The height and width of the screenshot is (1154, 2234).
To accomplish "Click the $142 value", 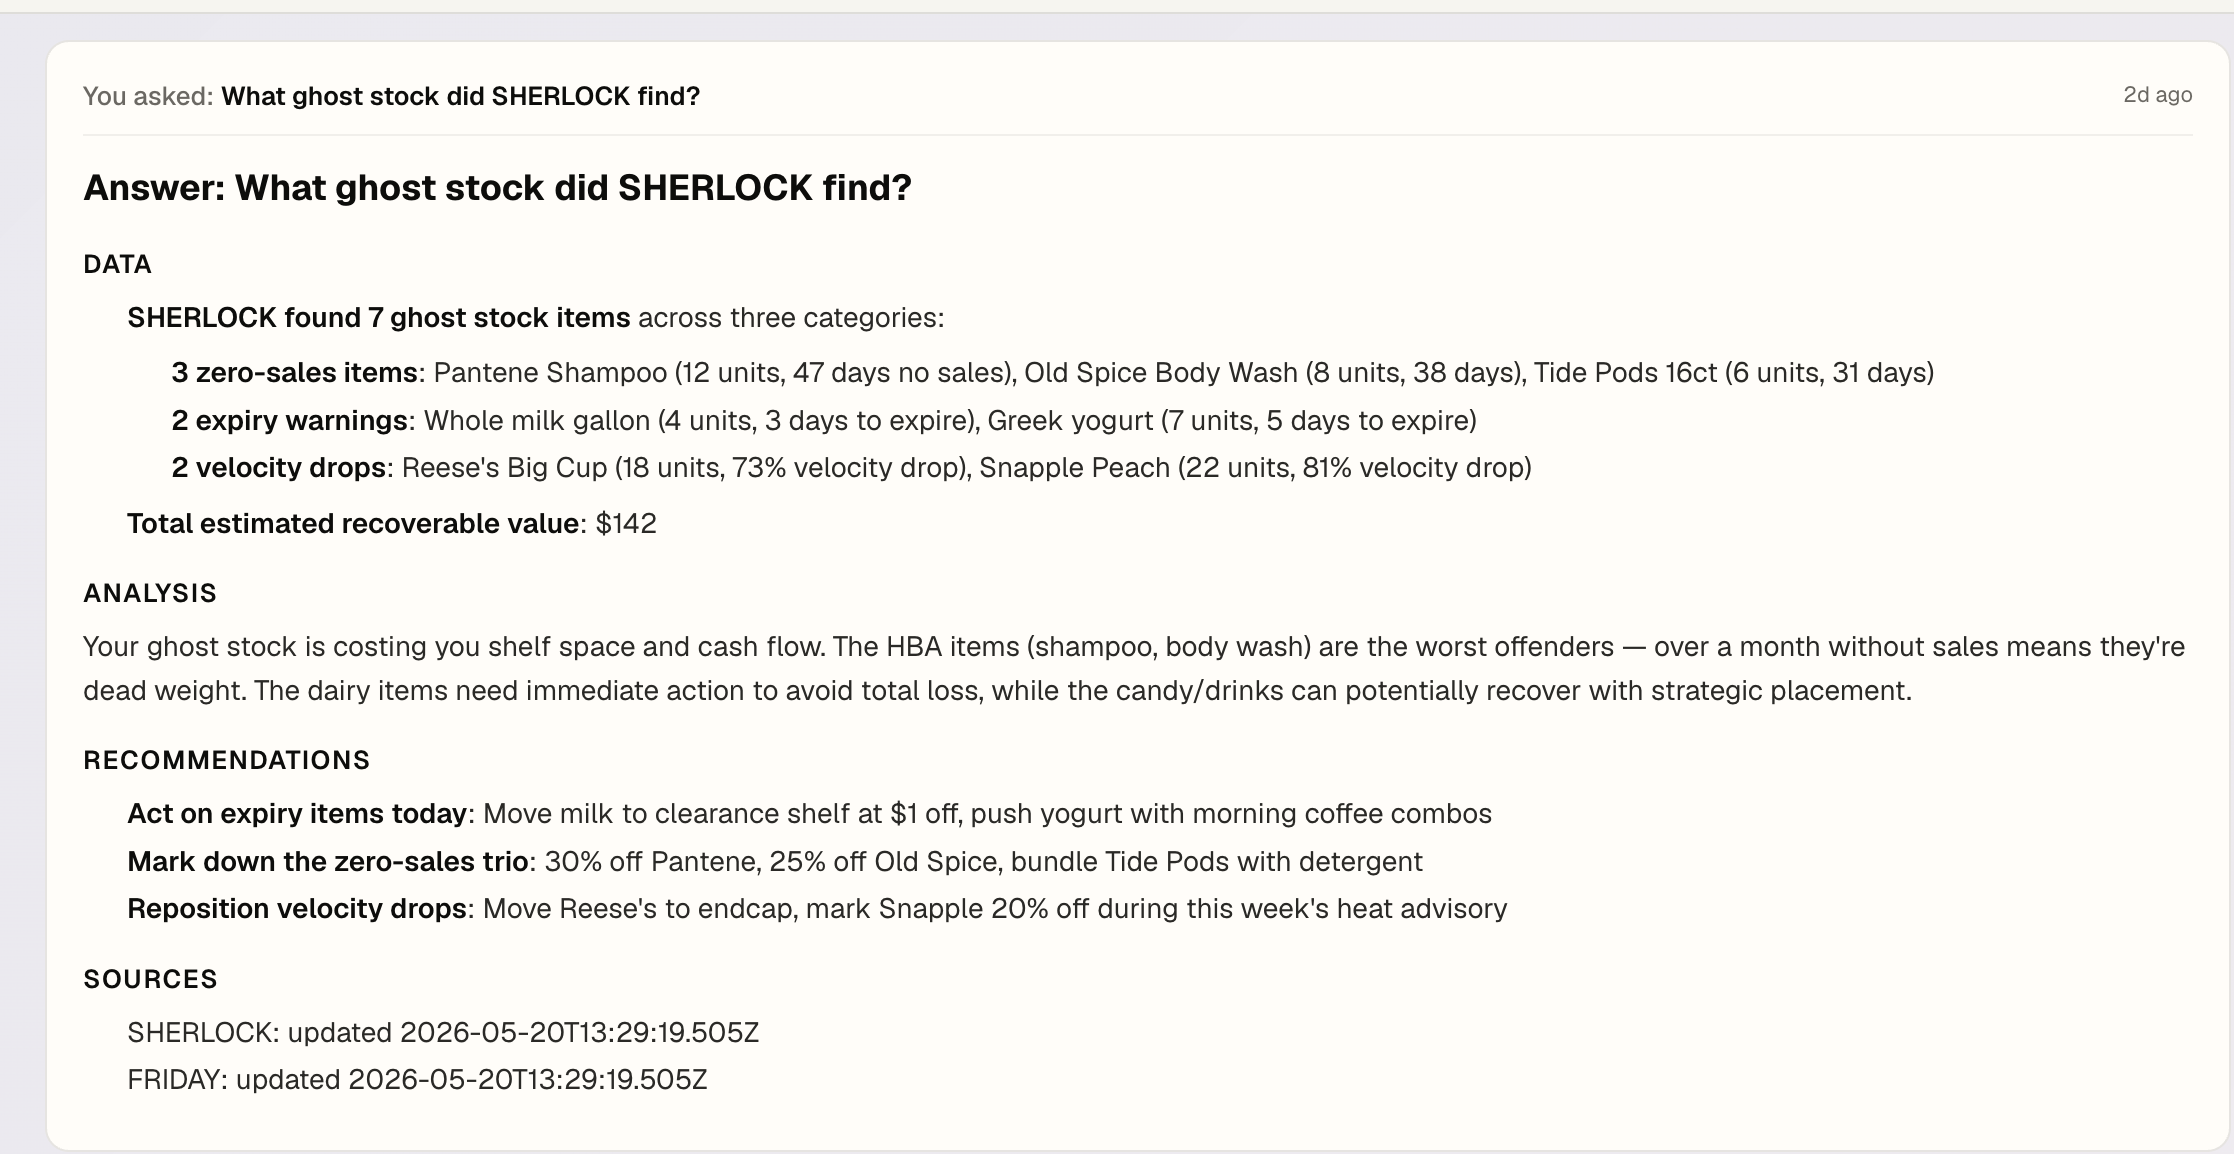I will (626, 524).
